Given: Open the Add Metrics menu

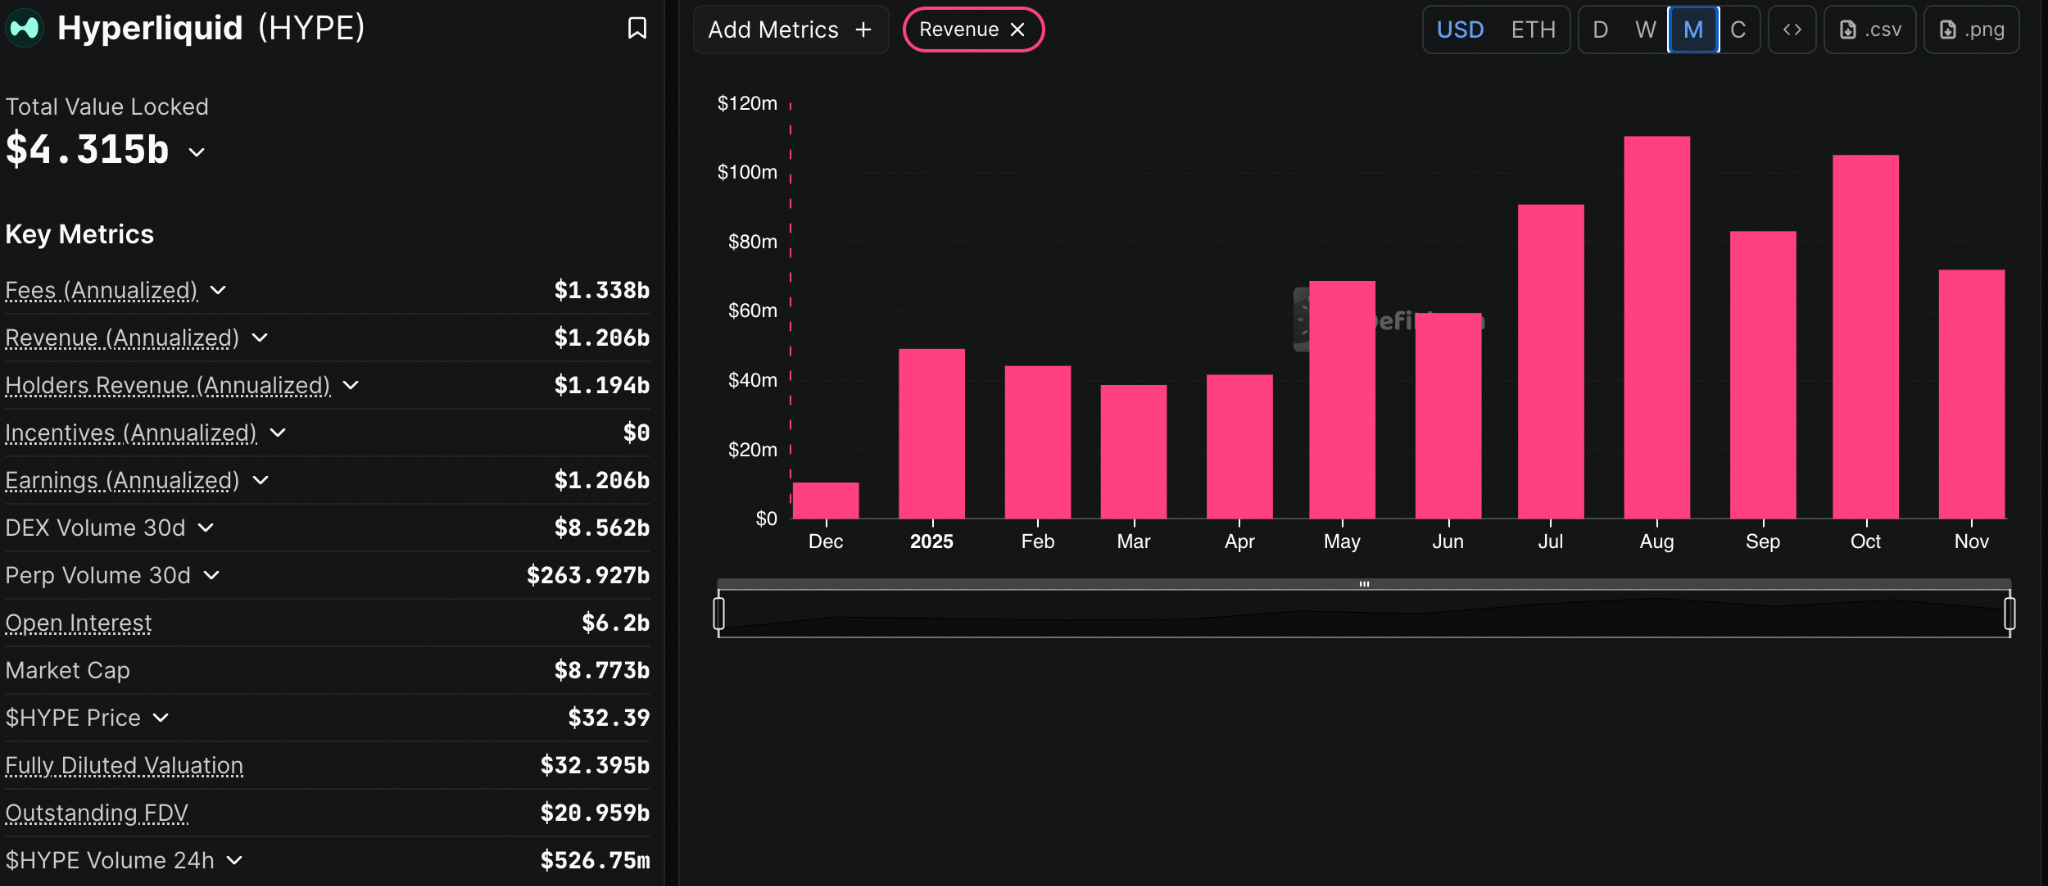Looking at the screenshot, I should coord(790,30).
